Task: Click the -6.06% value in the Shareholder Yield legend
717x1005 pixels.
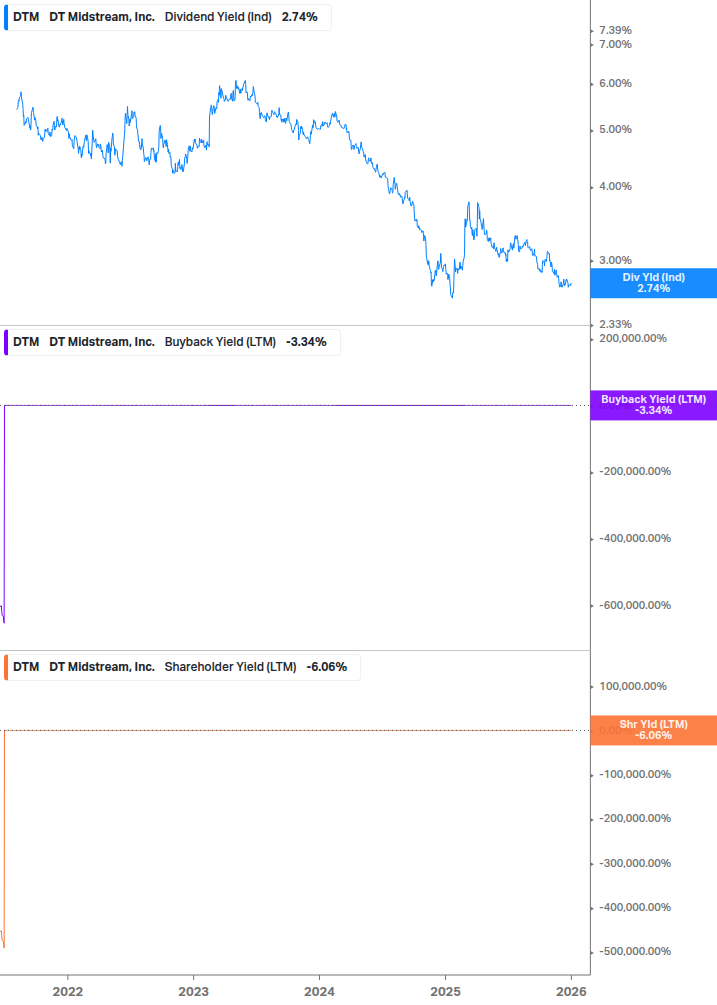Action: coord(326,667)
